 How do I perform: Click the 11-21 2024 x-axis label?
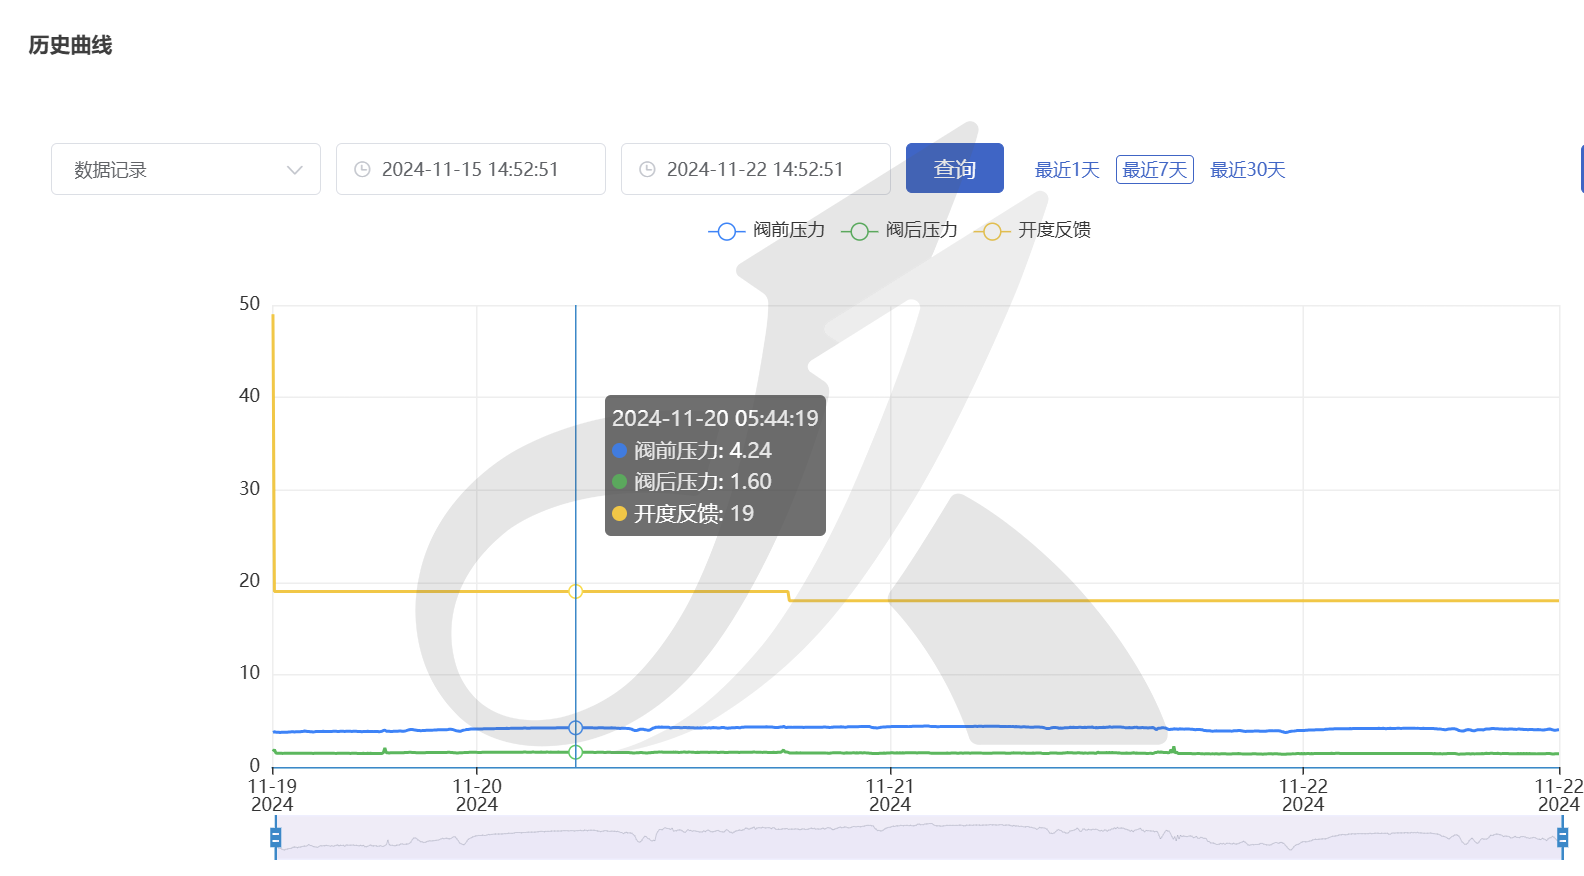pos(890,795)
